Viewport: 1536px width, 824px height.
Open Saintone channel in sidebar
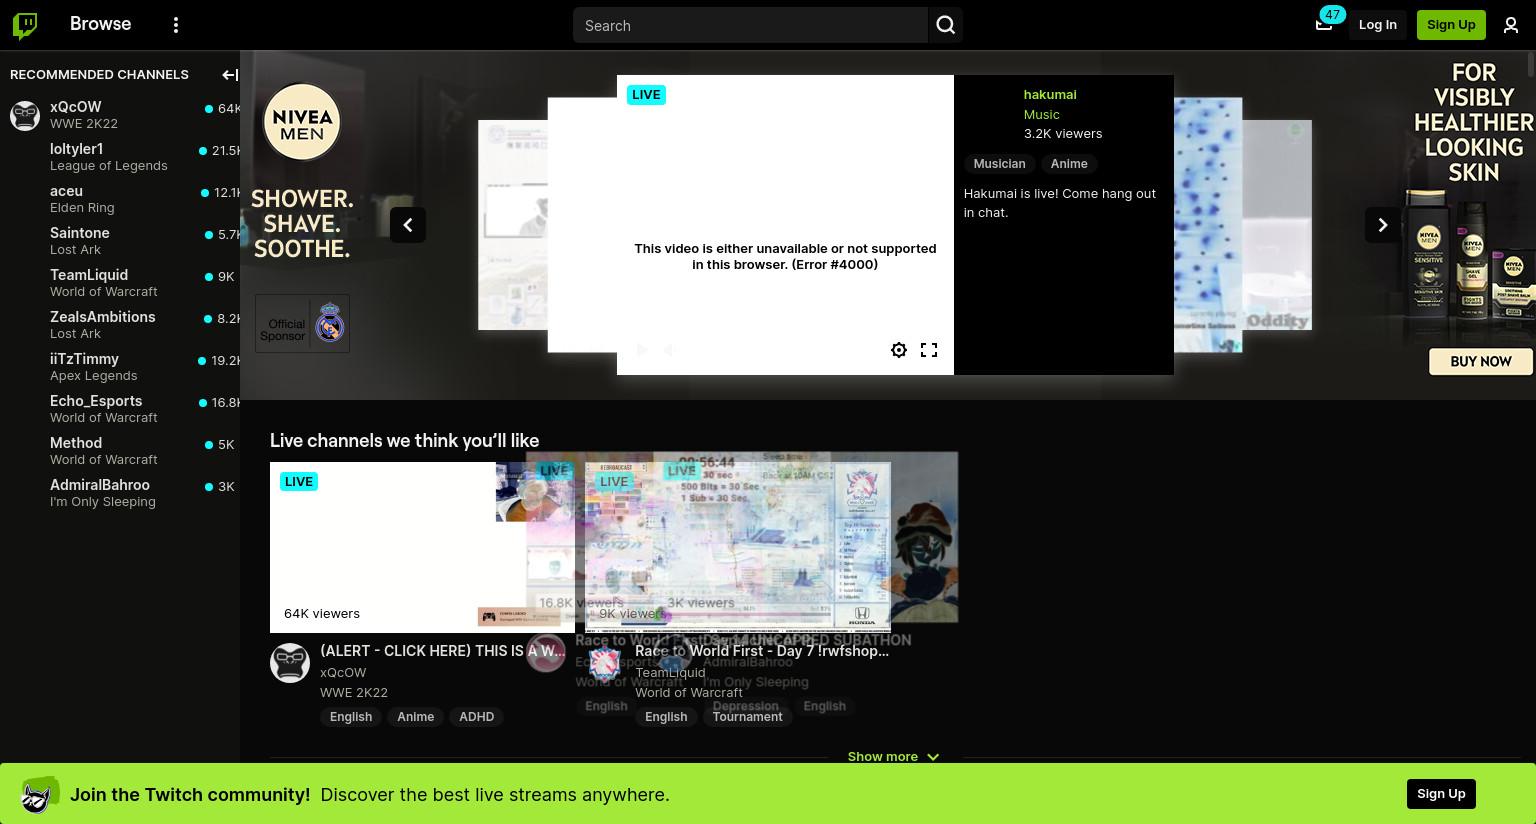click(x=120, y=241)
